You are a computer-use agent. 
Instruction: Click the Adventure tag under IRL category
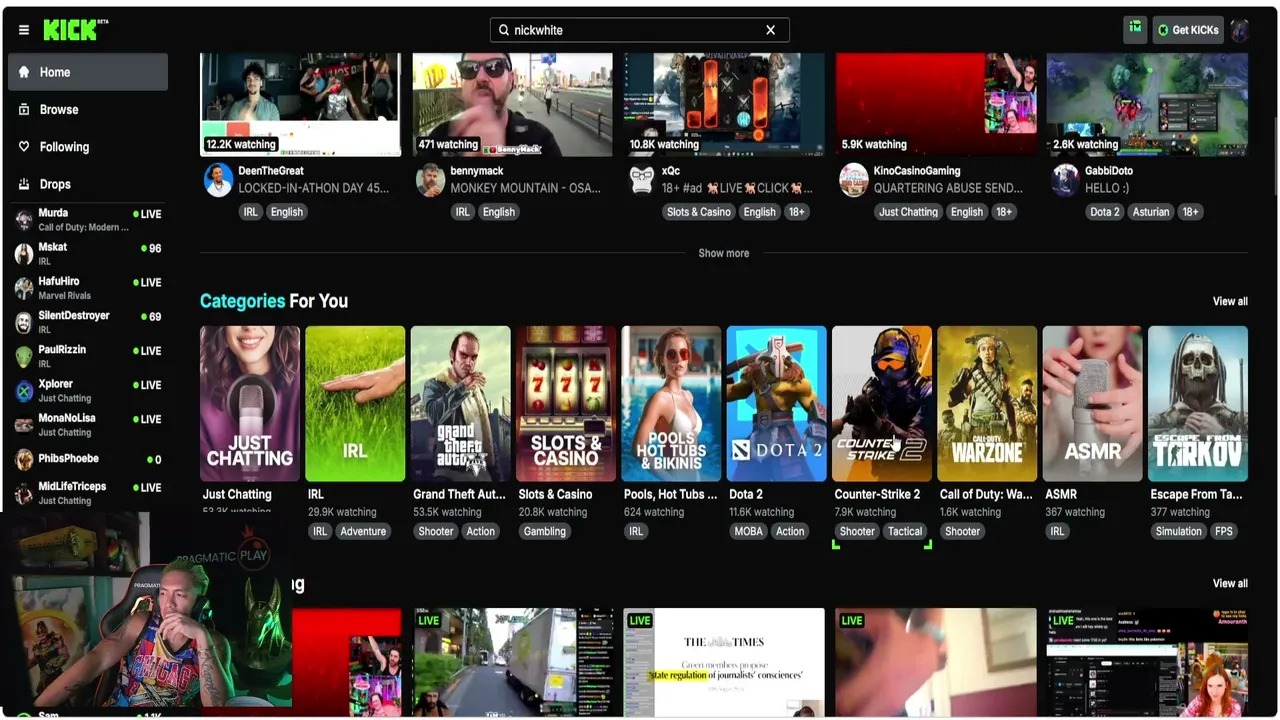[x=363, y=531]
